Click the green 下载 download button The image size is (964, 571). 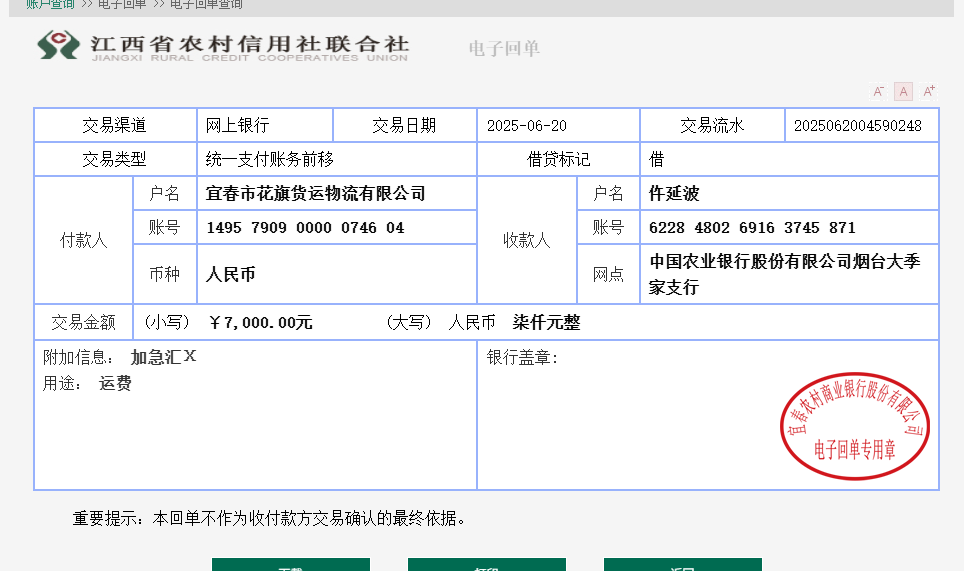[291, 565]
